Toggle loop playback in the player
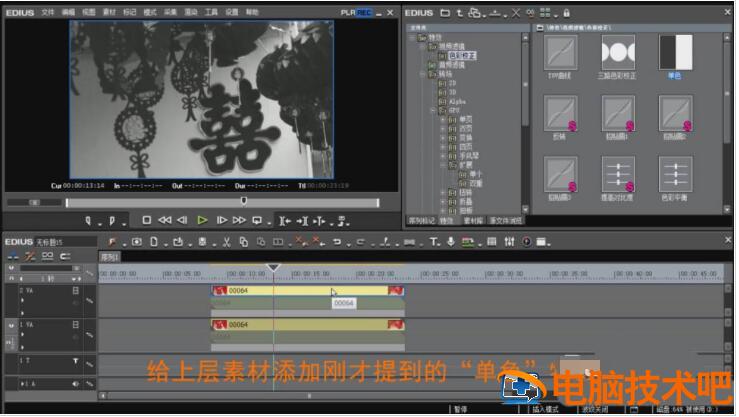The image size is (739, 417). click(x=257, y=220)
